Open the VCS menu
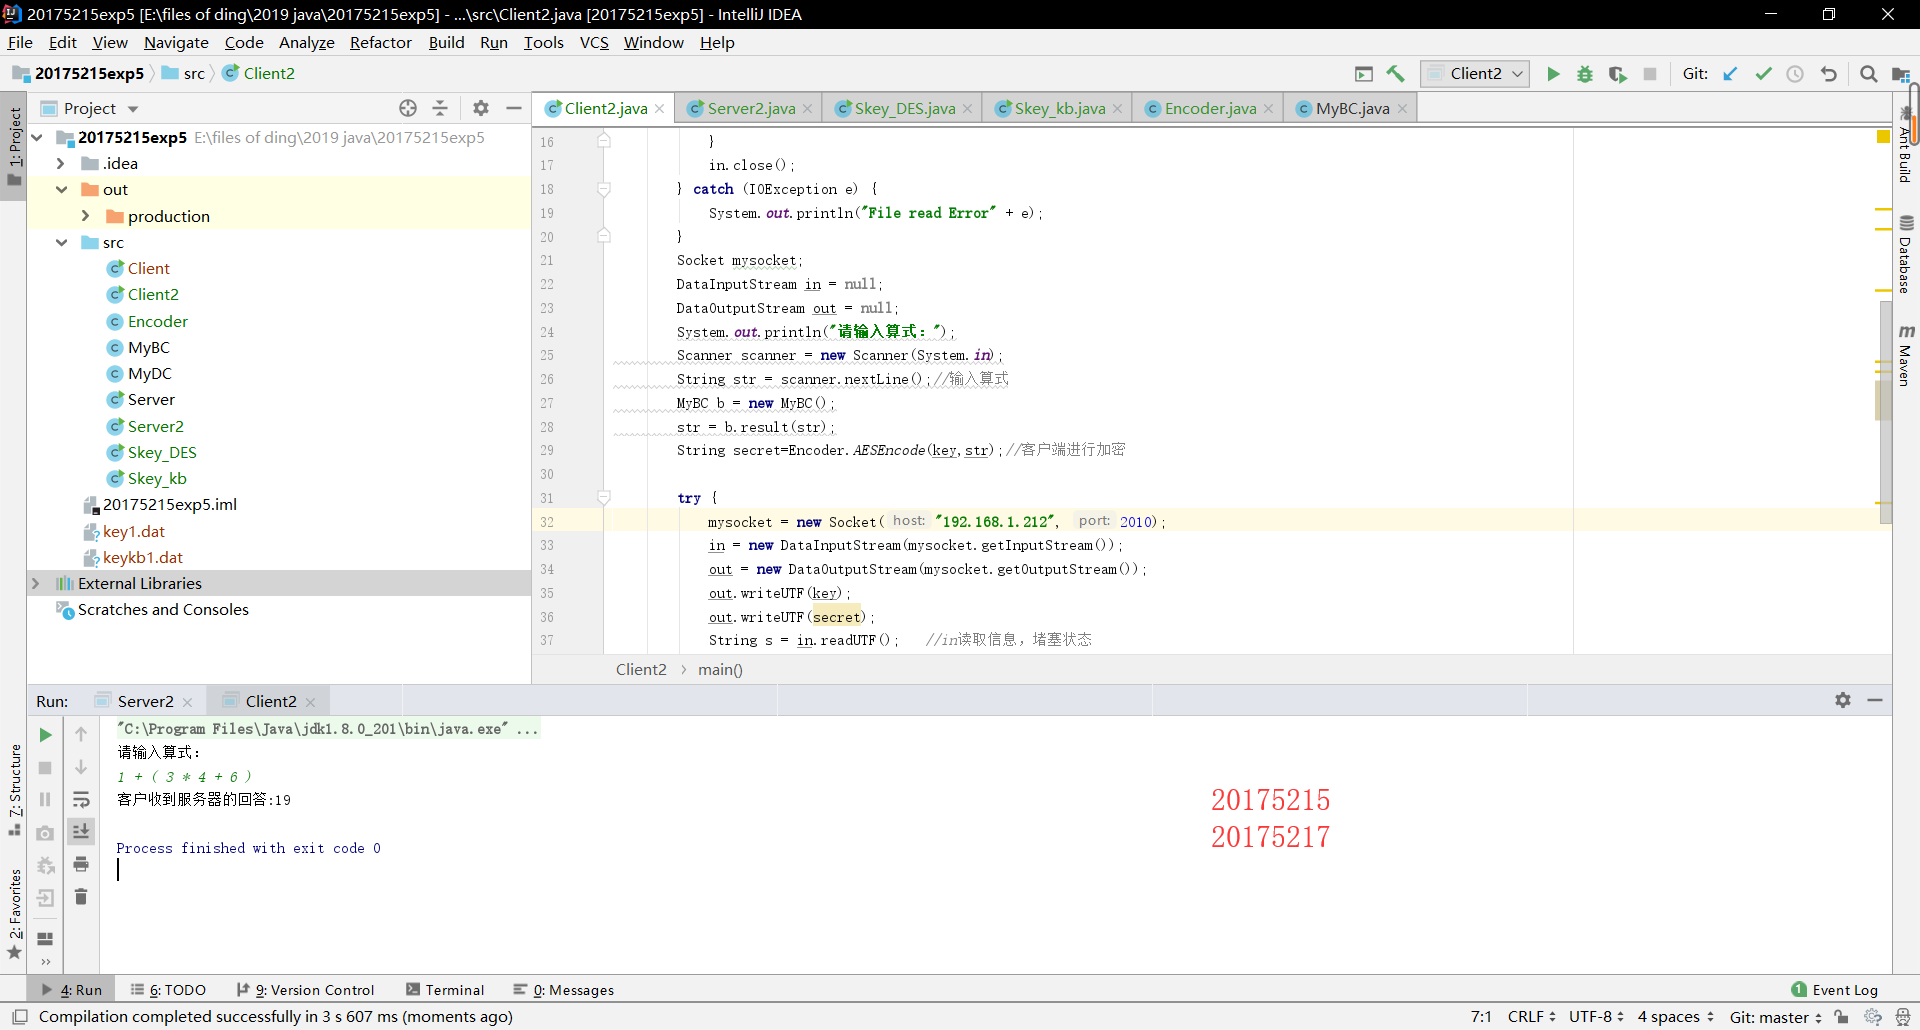Viewport: 1920px width, 1030px height. click(x=594, y=42)
